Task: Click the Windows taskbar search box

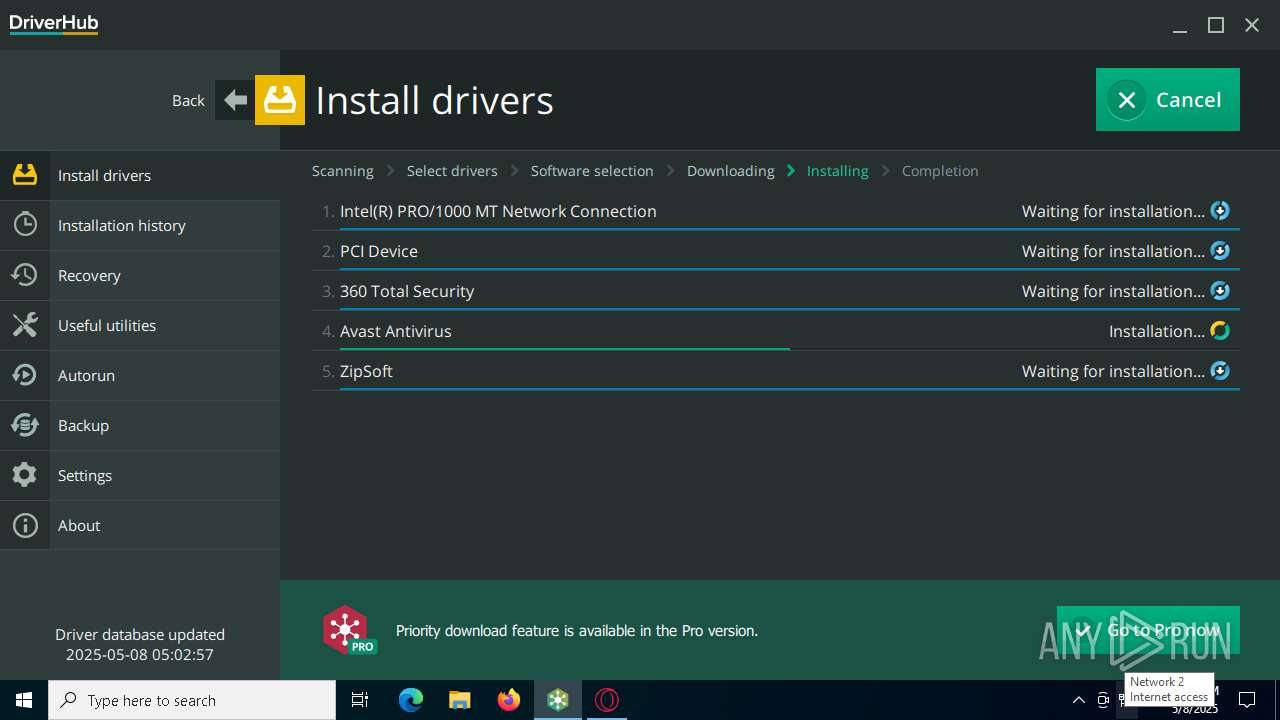Action: point(192,700)
